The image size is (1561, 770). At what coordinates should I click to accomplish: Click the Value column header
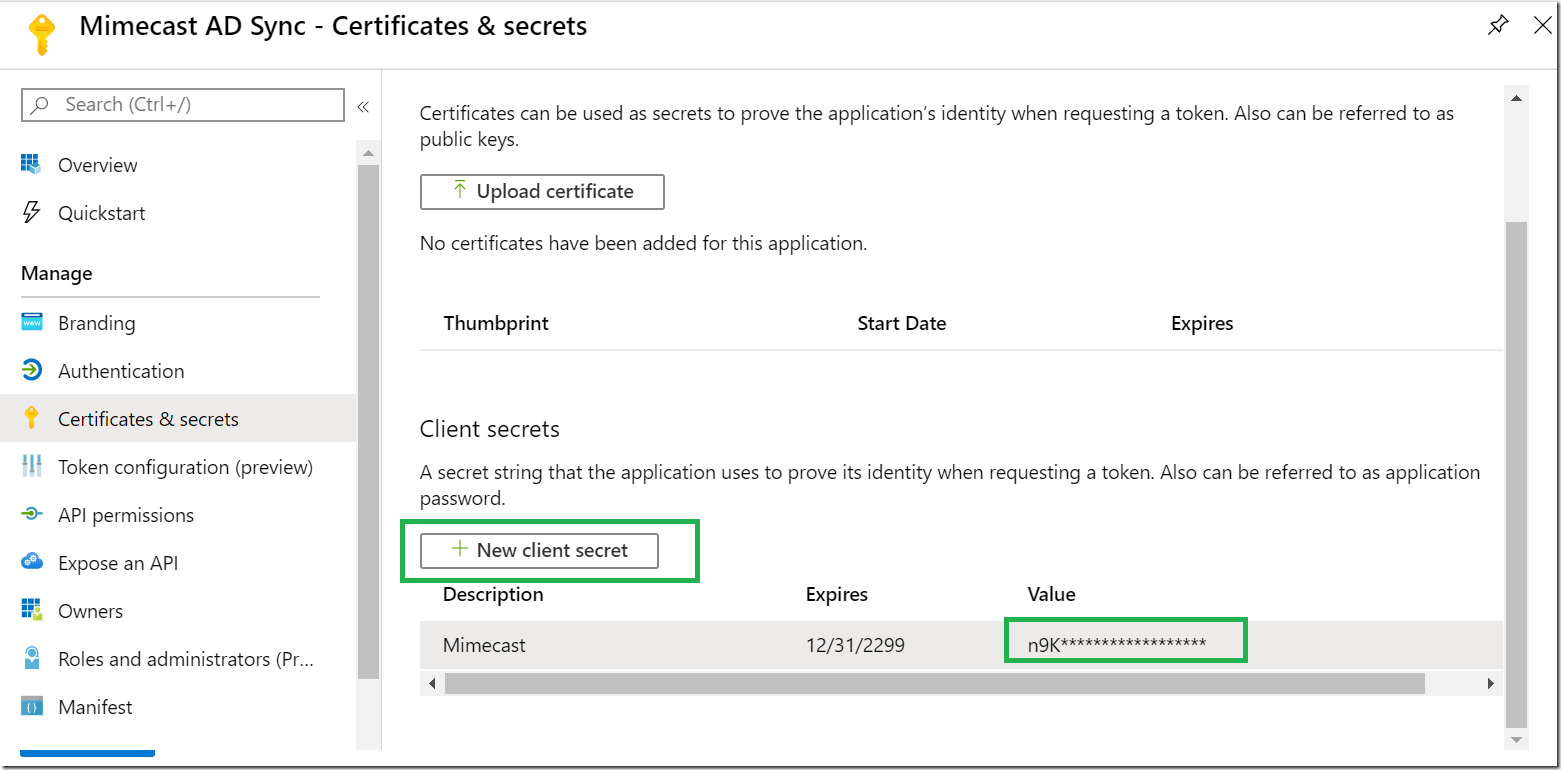coord(1051,594)
